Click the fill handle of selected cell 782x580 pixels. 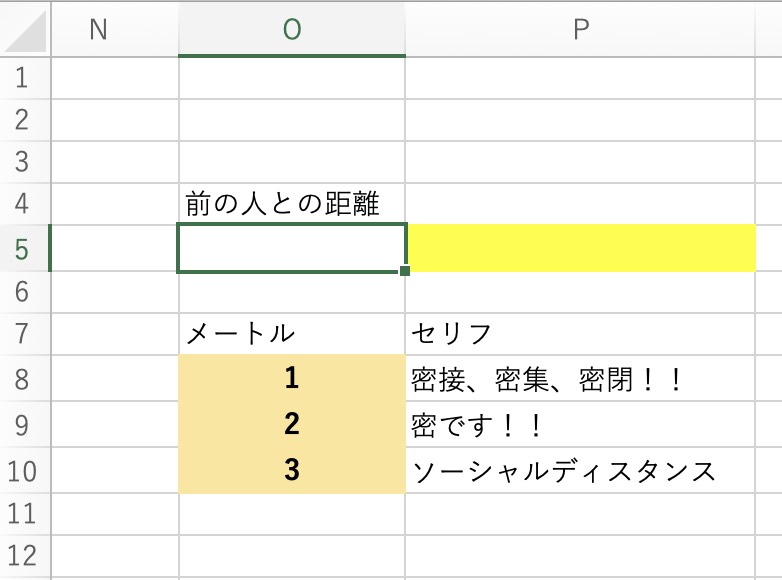[x=405, y=271]
